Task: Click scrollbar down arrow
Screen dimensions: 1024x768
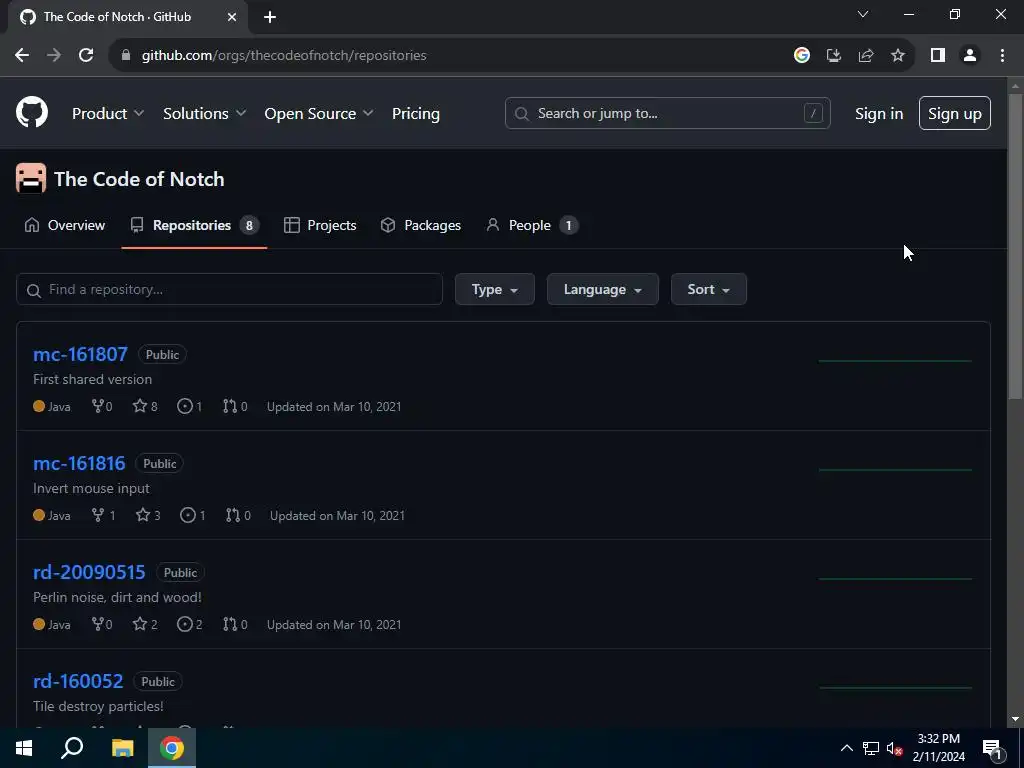Action: (x=1016, y=720)
